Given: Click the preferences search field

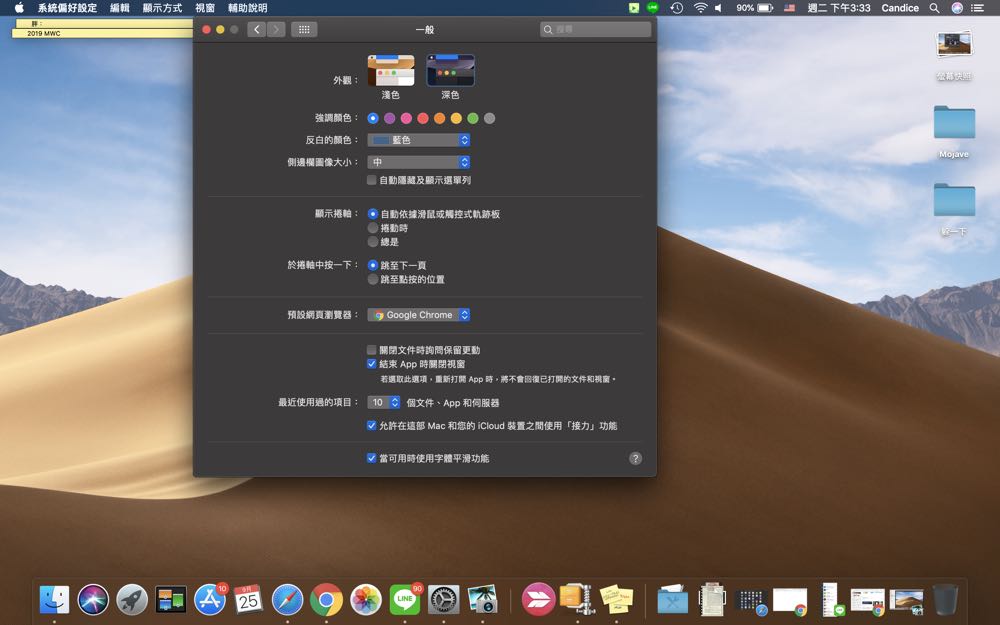Looking at the screenshot, I should pos(596,30).
